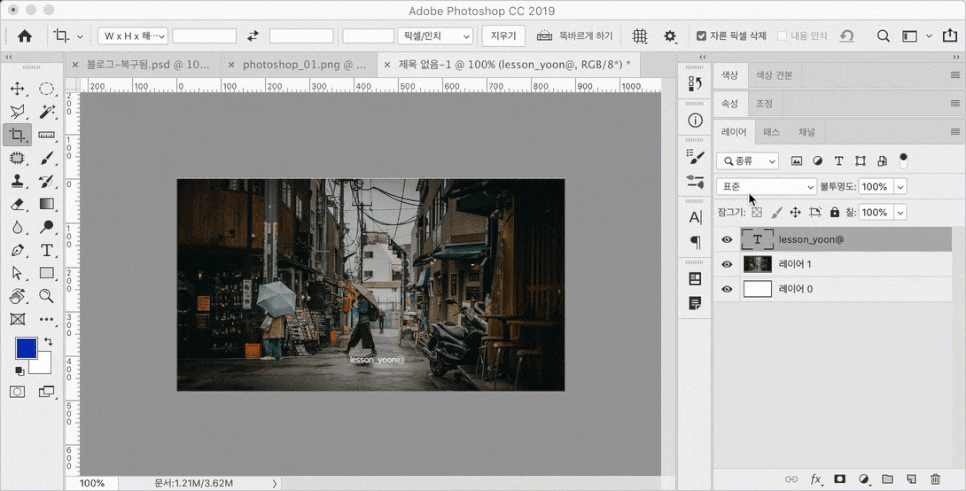Select the Move tool
This screenshot has width=966, height=491.
[x=17, y=89]
